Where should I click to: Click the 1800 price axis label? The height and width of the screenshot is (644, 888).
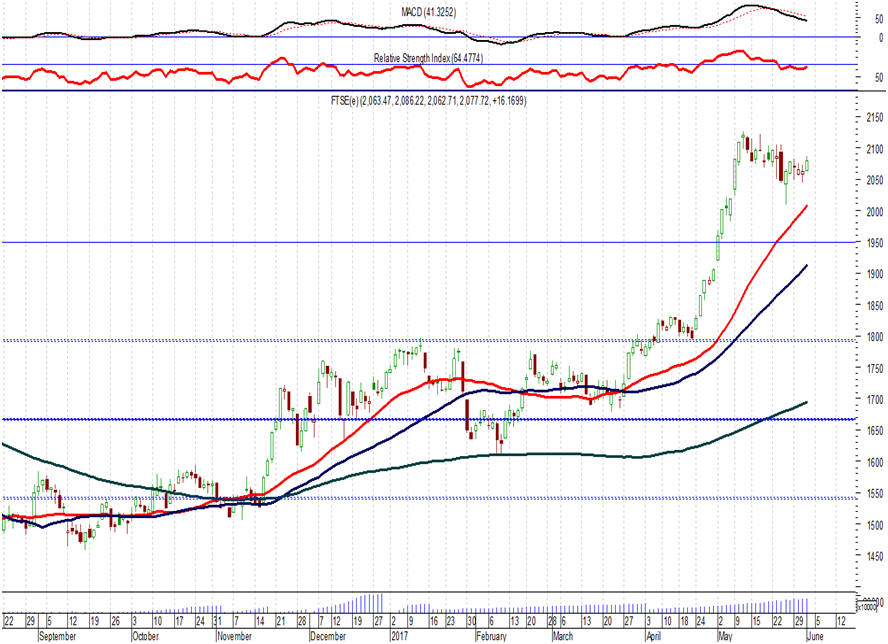(874, 337)
